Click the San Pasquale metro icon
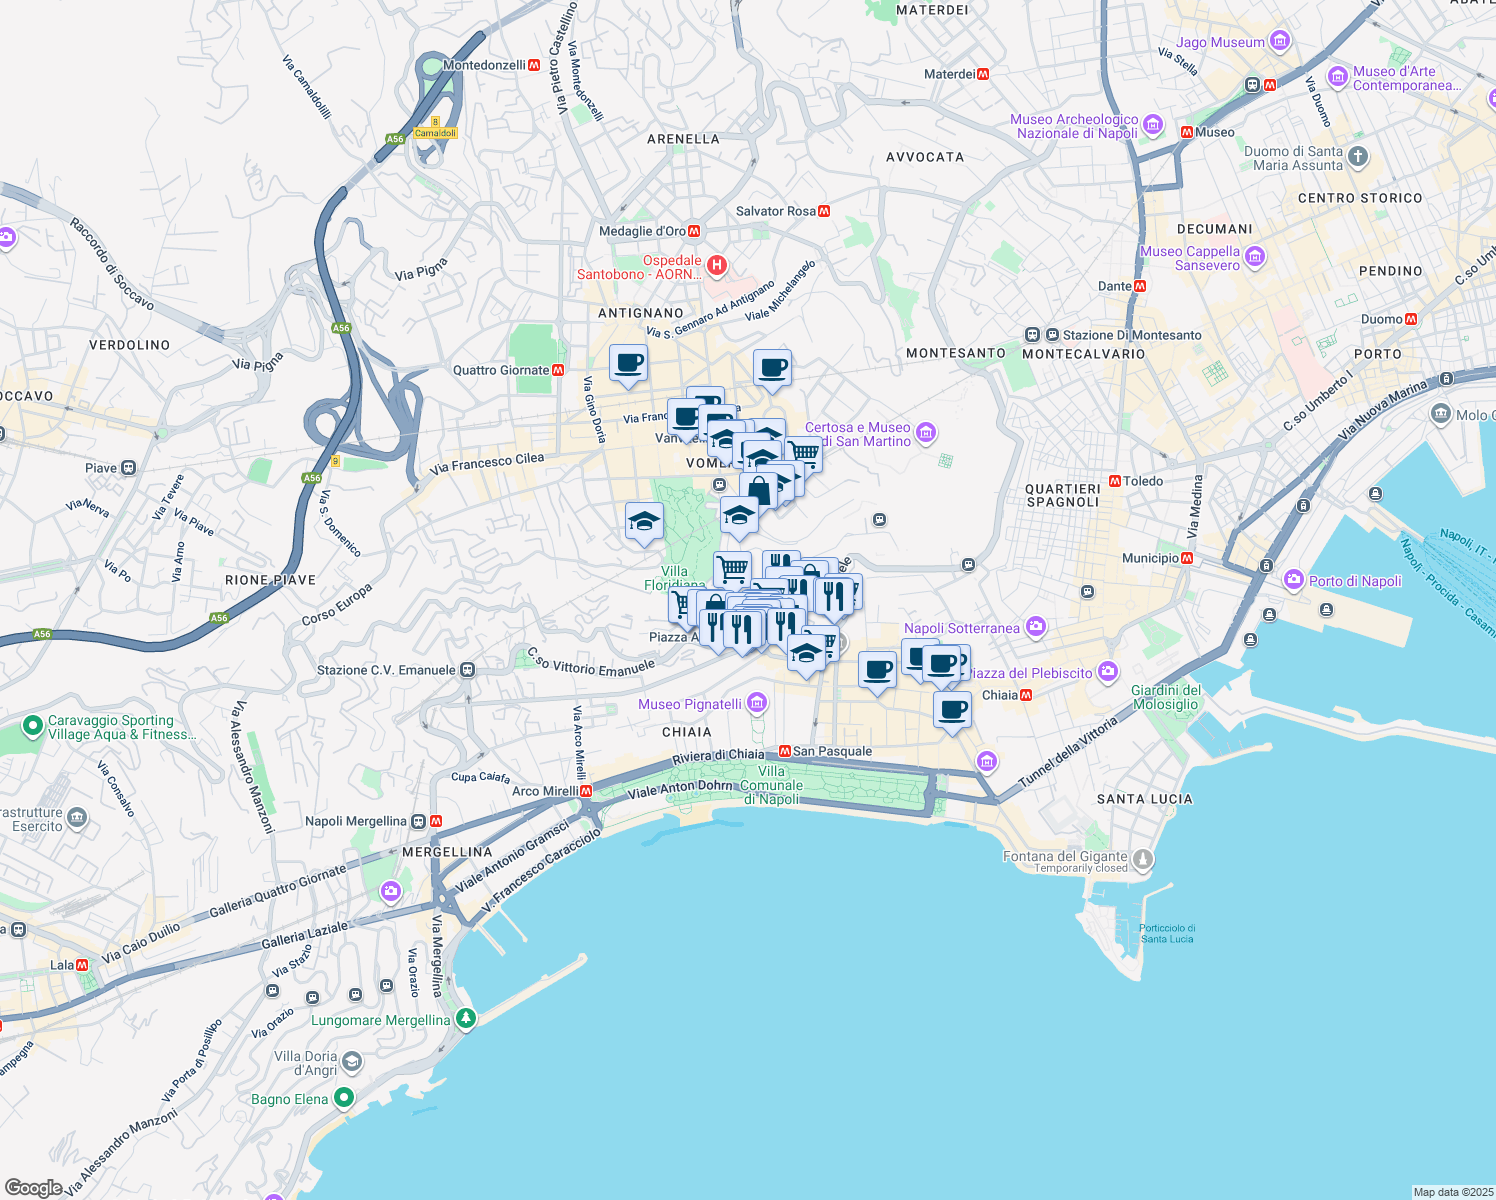1496x1200 pixels. tap(785, 751)
